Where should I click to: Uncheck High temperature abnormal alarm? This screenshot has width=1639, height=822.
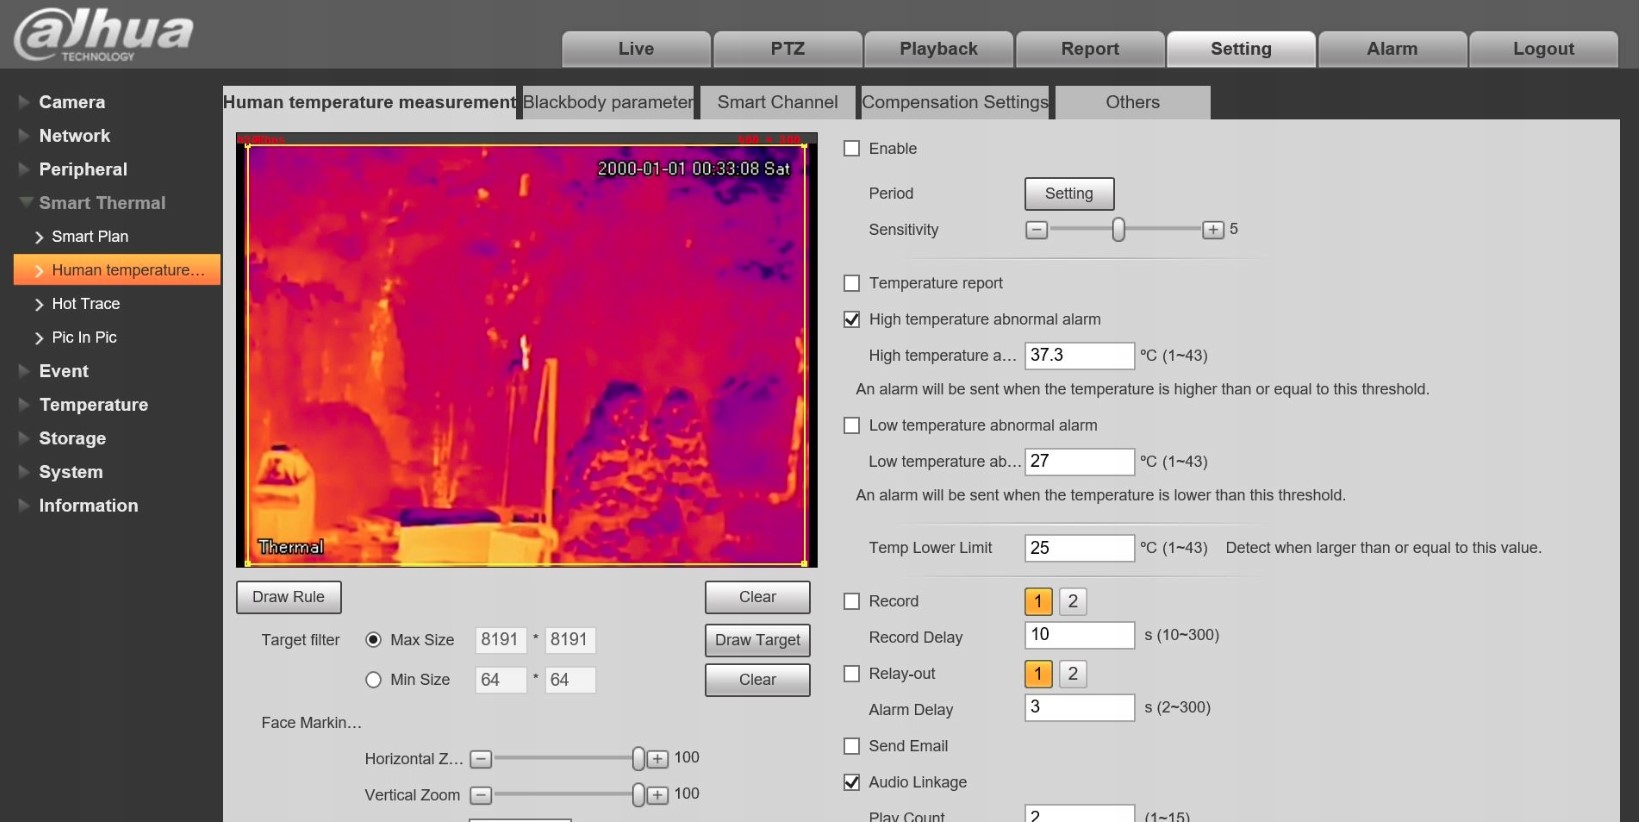point(852,320)
